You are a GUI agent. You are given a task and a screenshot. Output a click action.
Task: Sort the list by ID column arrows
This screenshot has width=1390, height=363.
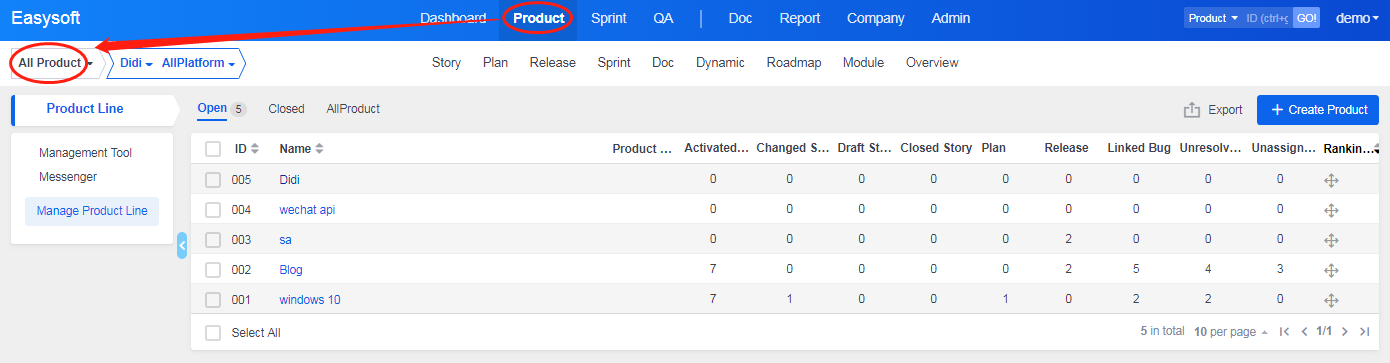click(x=254, y=149)
